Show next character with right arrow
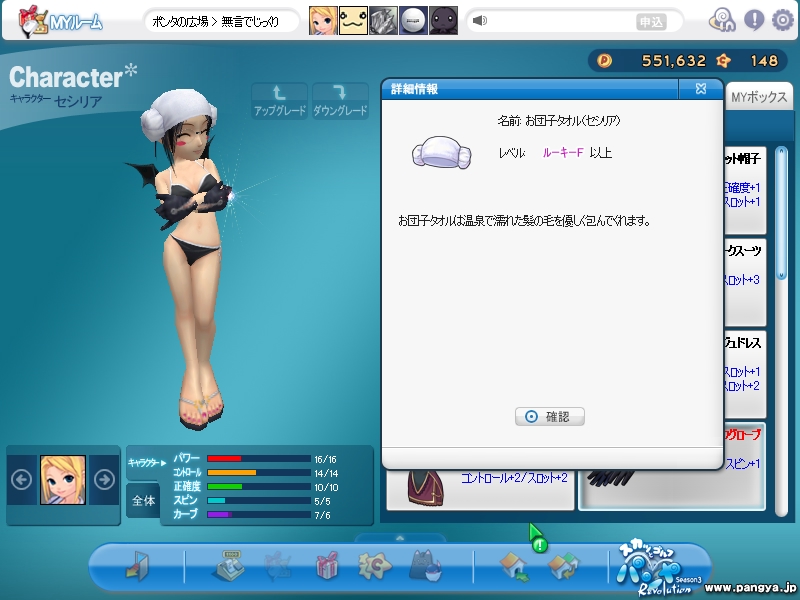Screen dimensions: 800x600 (x=104, y=480)
